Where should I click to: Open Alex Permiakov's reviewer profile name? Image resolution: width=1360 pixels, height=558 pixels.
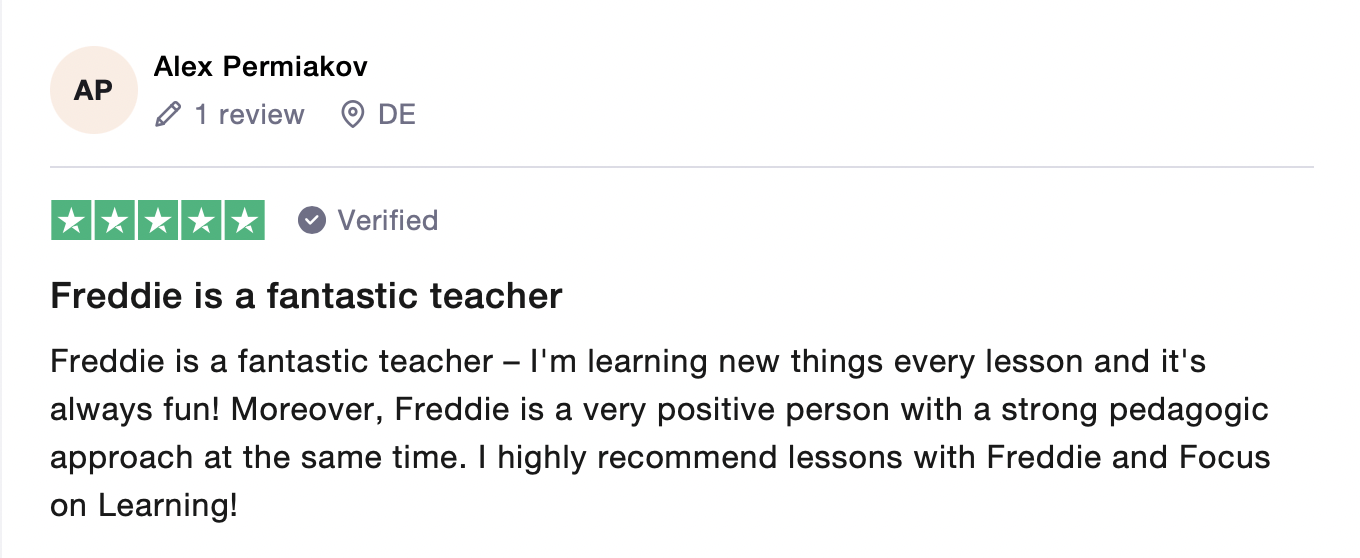(x=261, y=67)
